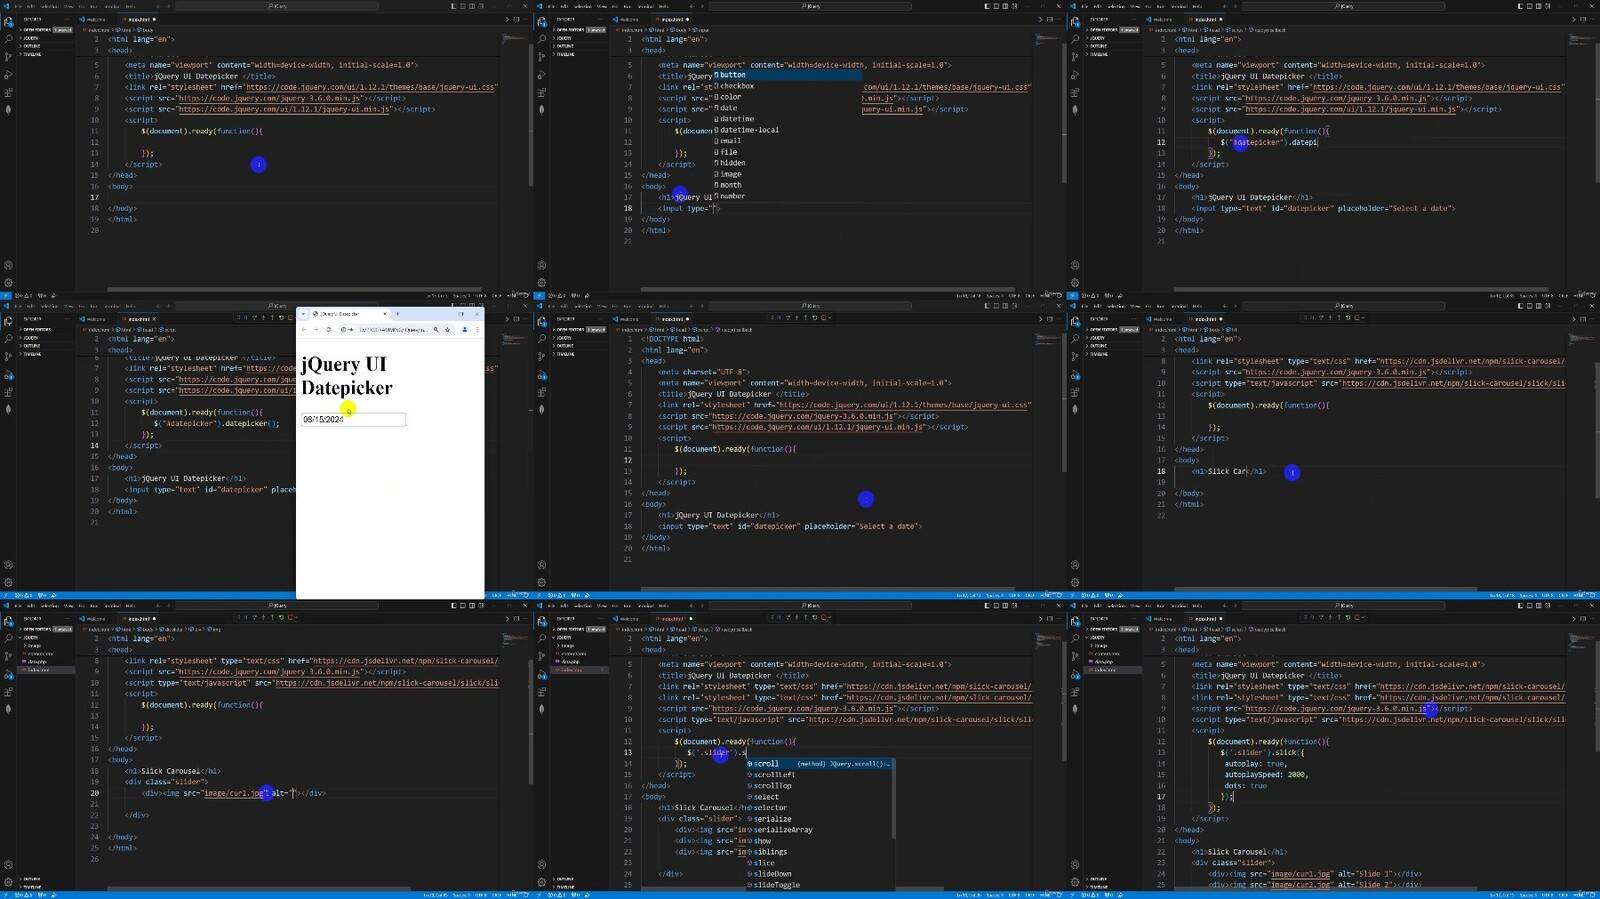
Task: Open Chrome's three-dot menu
Action: pyautogui.click(x=477, y=329)
